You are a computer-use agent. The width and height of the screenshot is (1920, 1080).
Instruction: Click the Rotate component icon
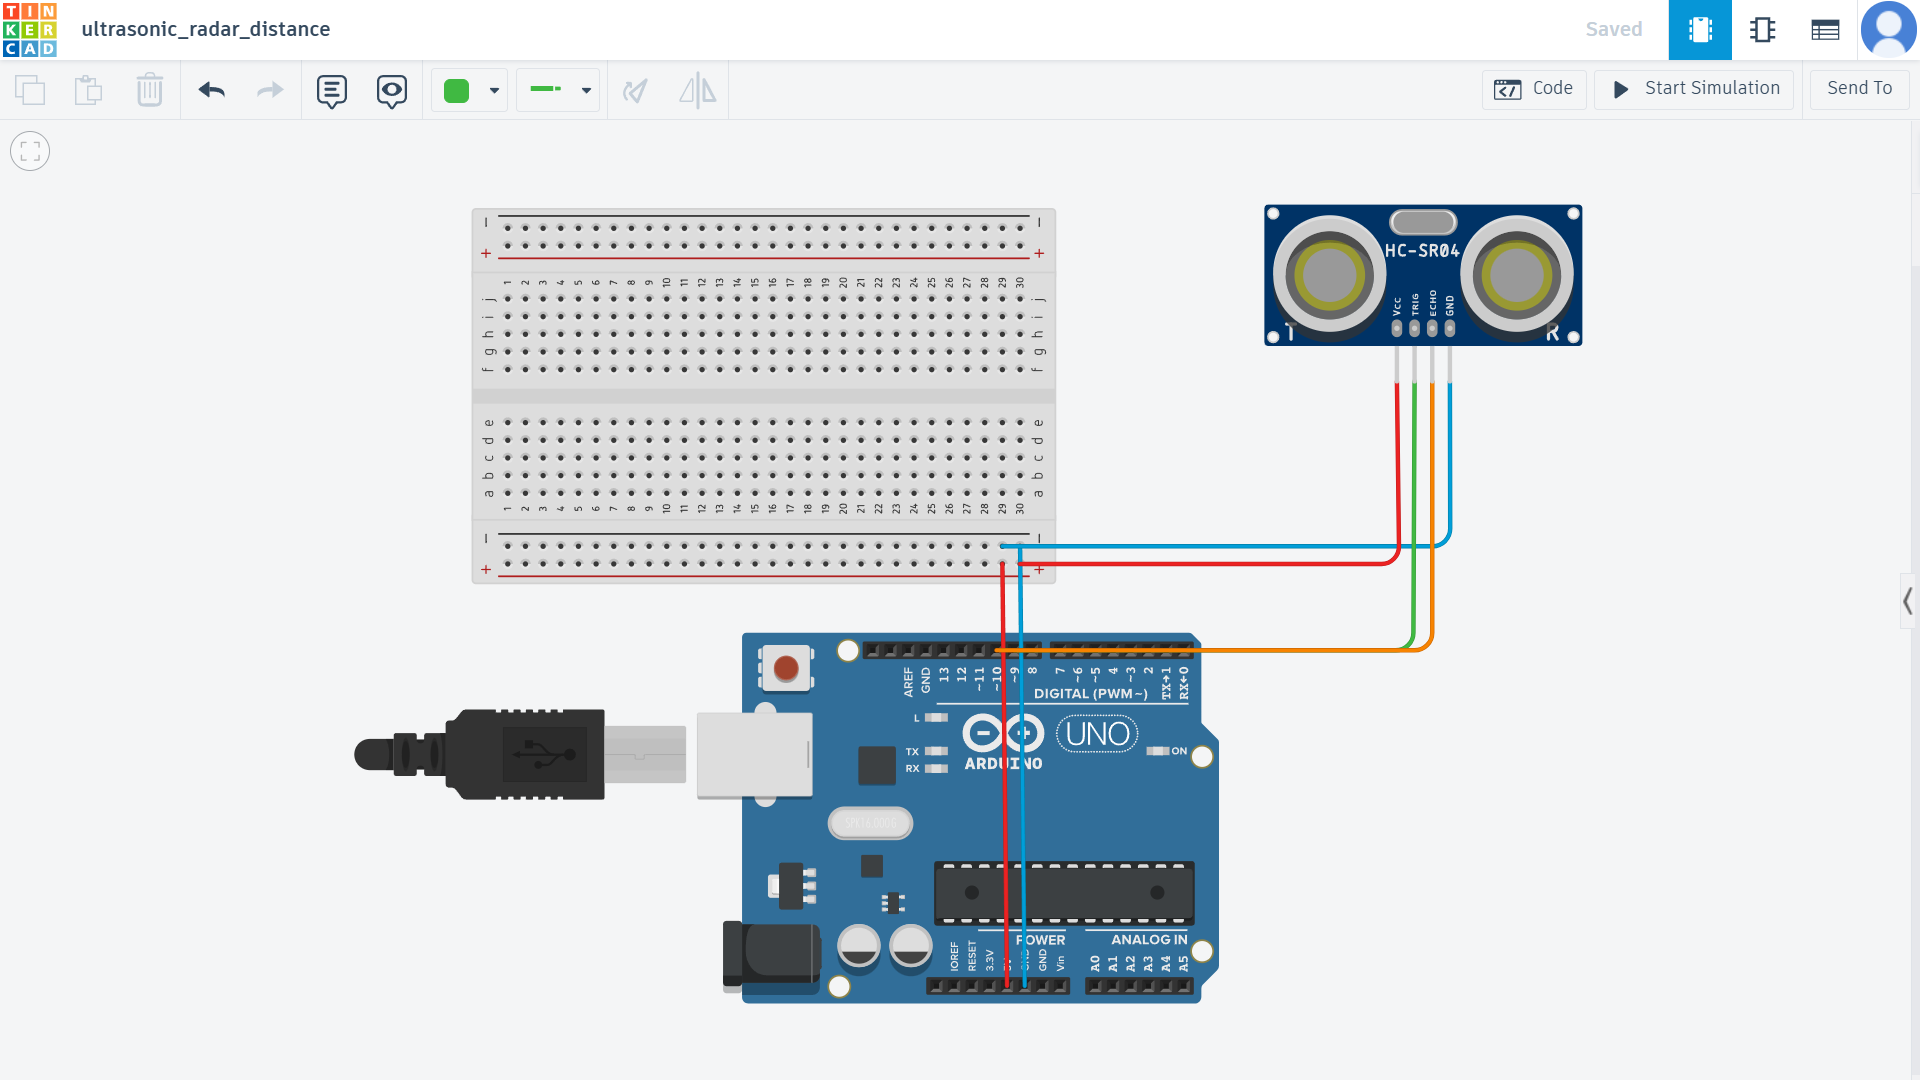635,91
